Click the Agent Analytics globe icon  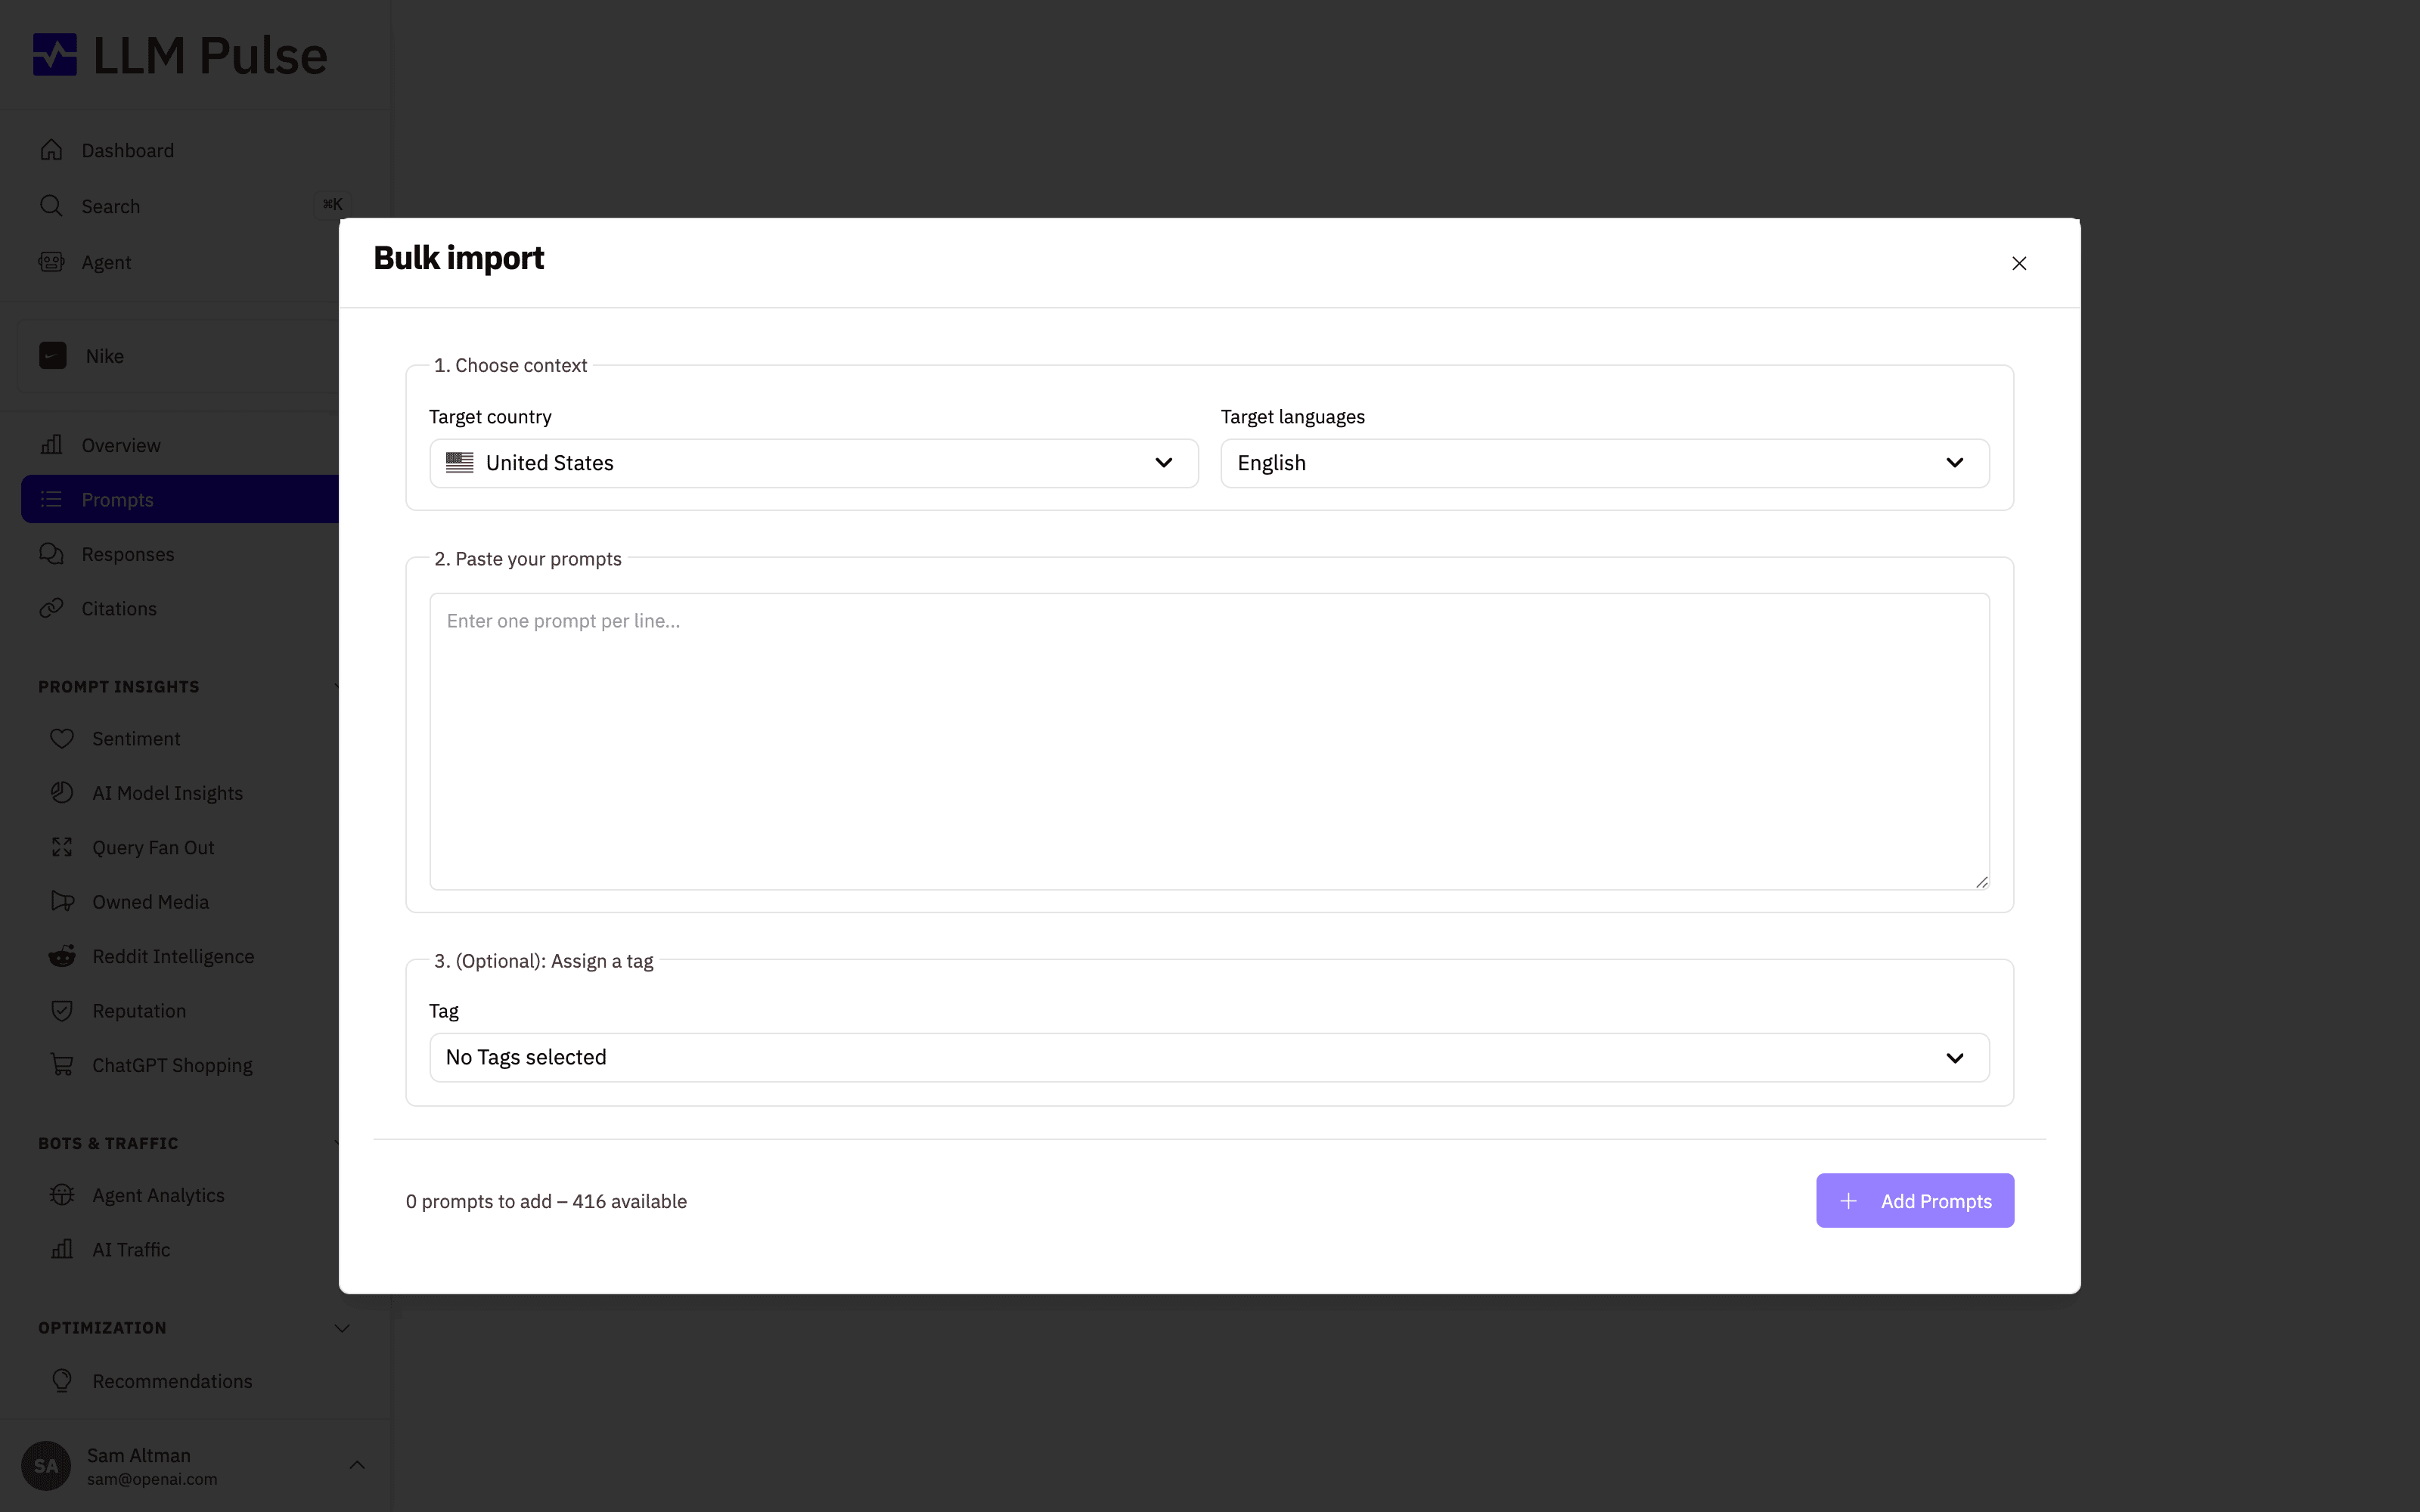tap(62, 1195)
